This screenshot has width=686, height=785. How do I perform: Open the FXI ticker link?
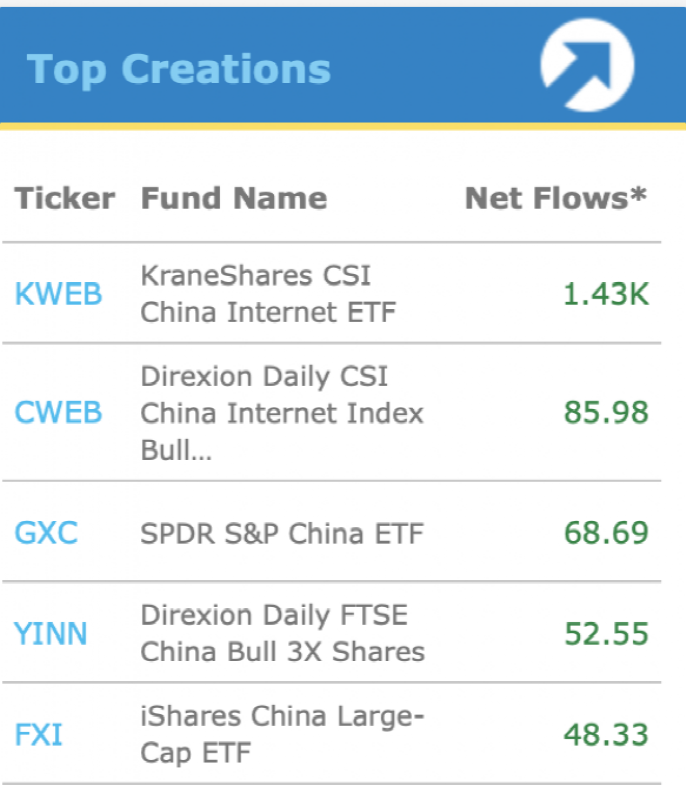coord(38,735)
